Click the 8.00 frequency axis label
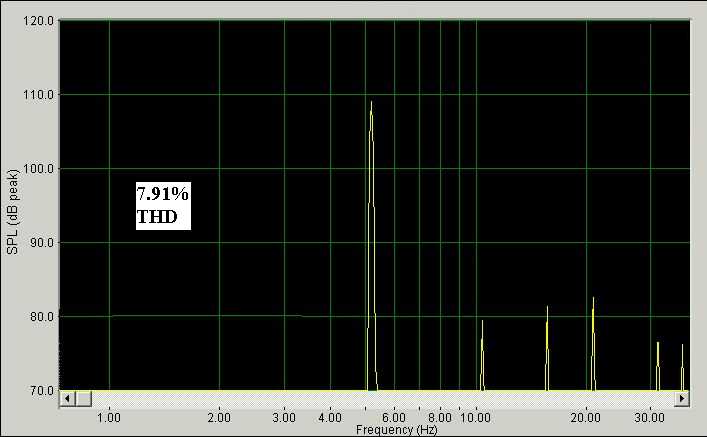707x437 pixels. [x=440, y=418]
